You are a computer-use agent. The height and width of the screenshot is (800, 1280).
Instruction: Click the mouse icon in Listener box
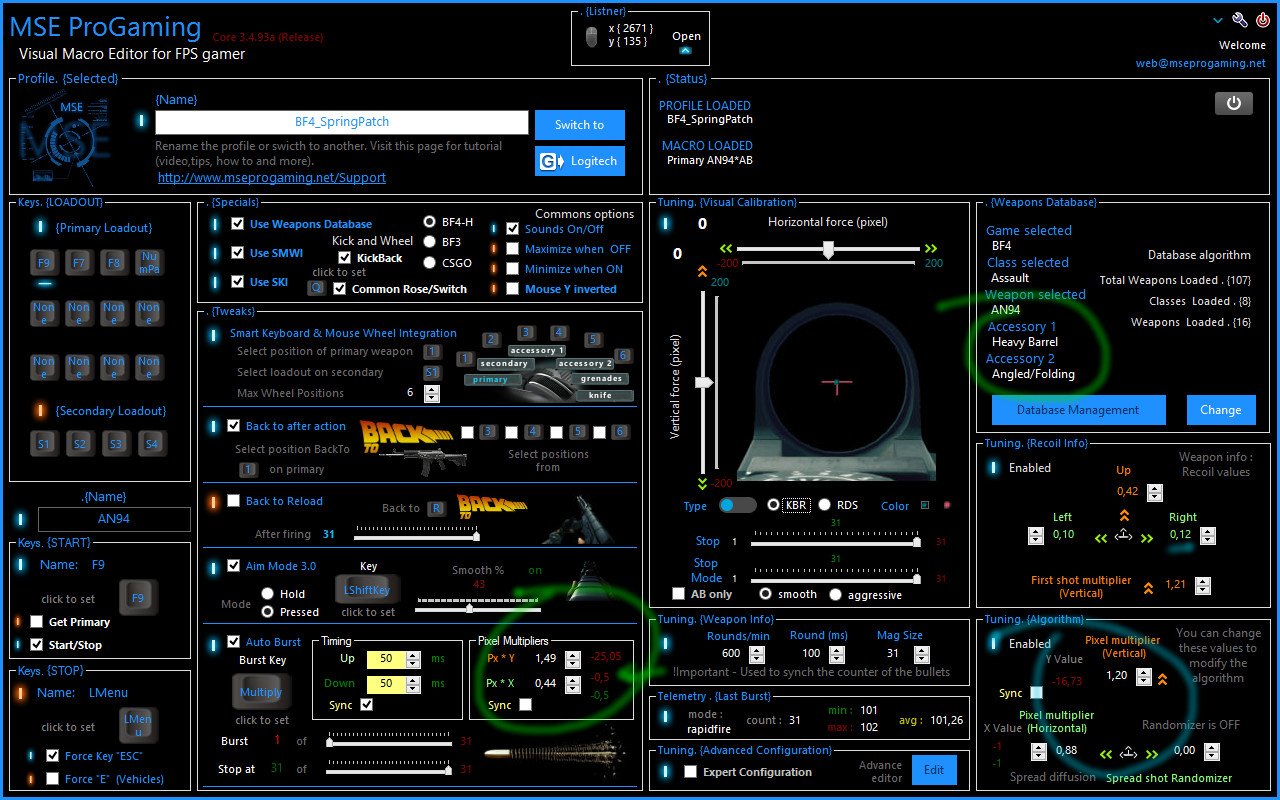tap(592, 38)
